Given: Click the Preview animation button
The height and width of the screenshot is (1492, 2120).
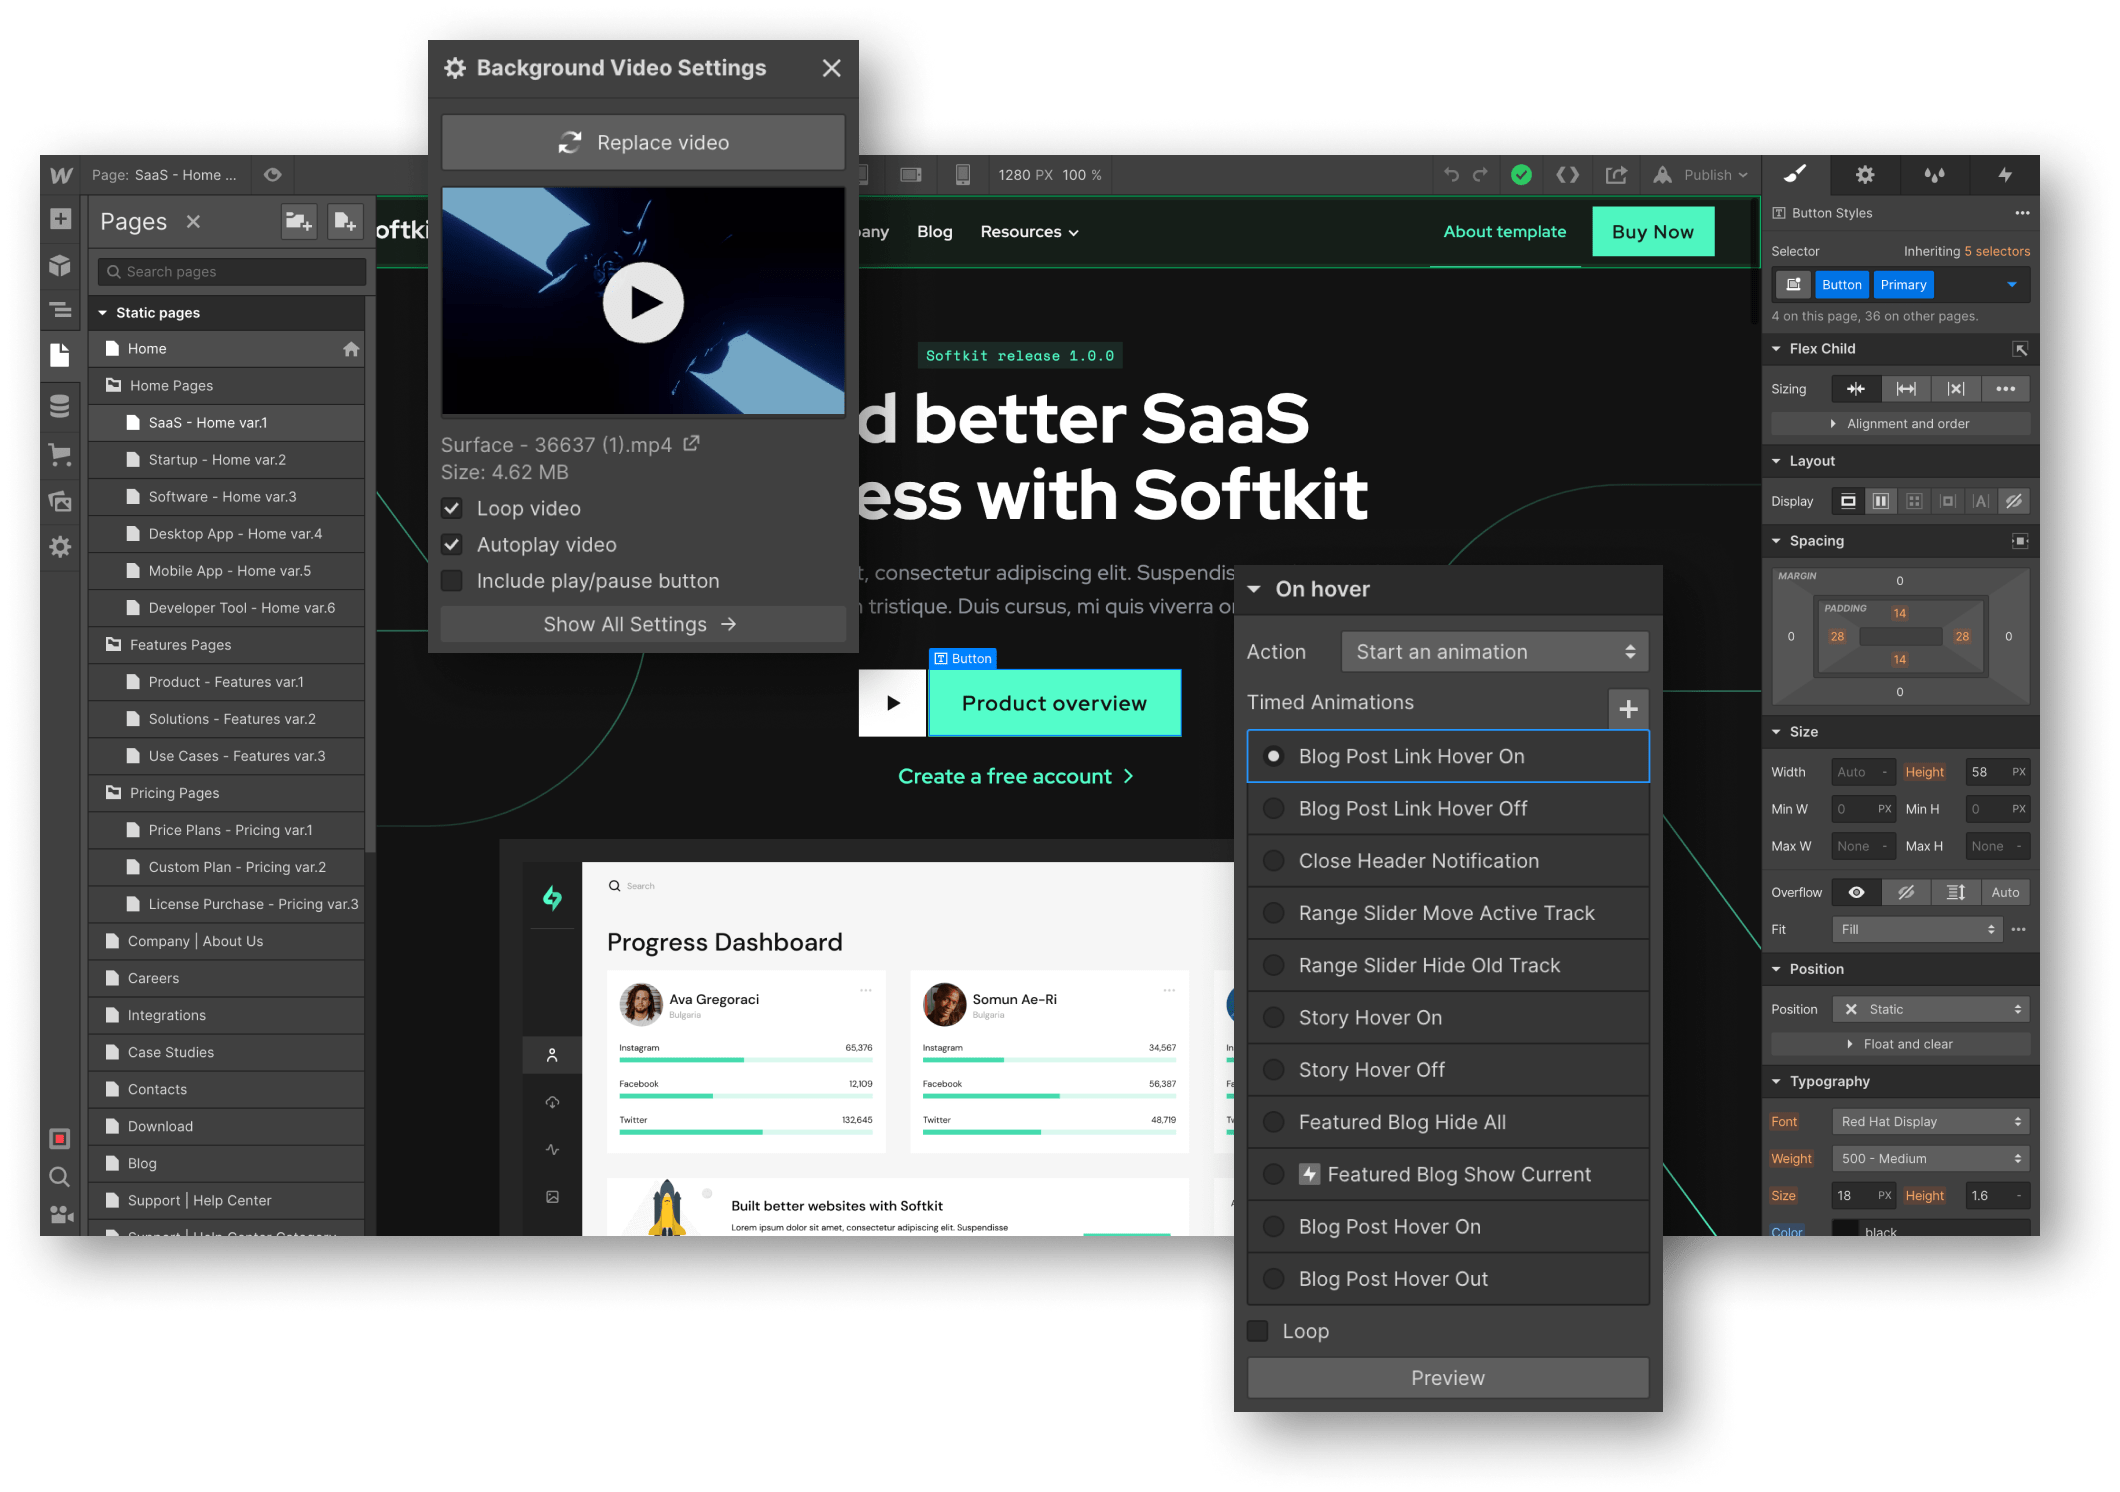Looking at the screenshot, I should [x=1448, y=1378].
